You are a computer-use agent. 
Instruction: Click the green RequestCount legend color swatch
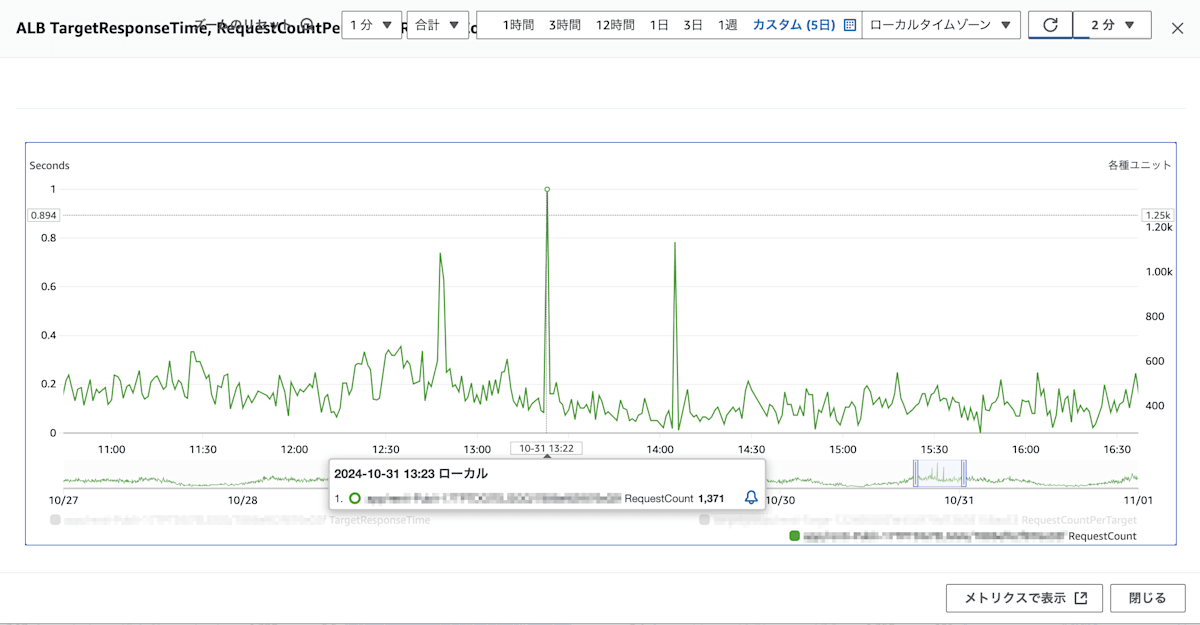point(795,536)
